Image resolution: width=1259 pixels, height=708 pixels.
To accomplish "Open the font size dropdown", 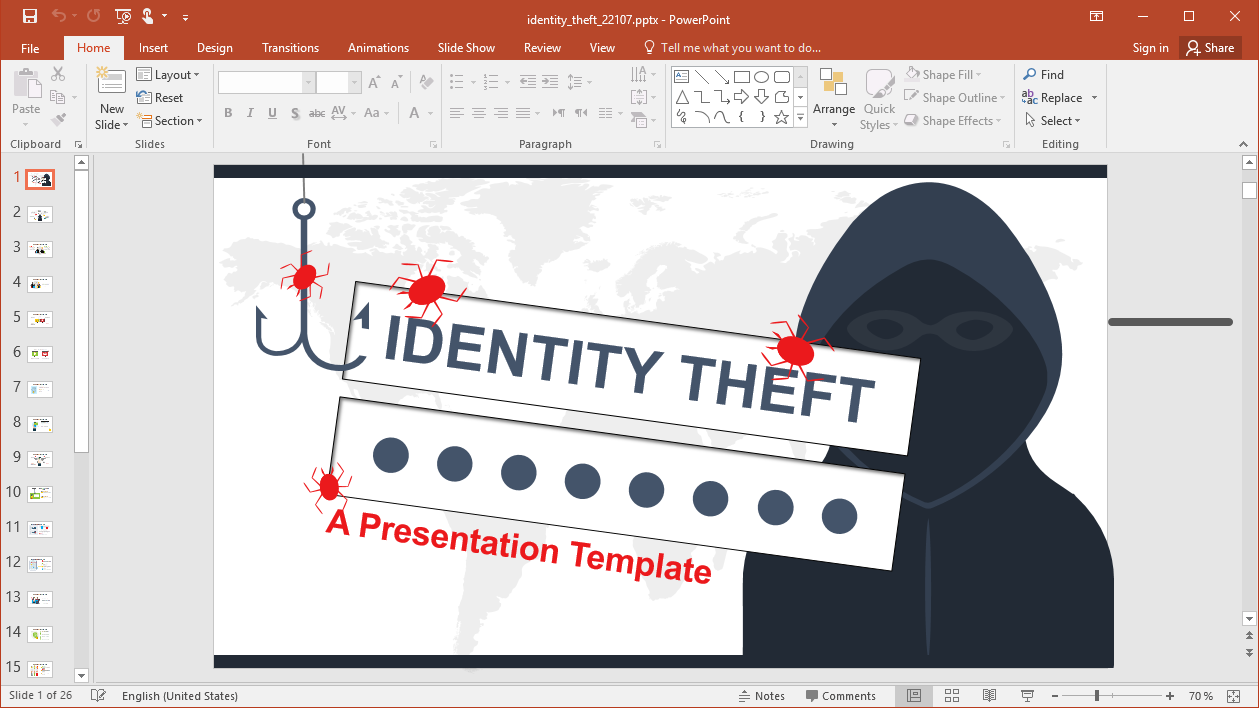I will coord(353,81).
